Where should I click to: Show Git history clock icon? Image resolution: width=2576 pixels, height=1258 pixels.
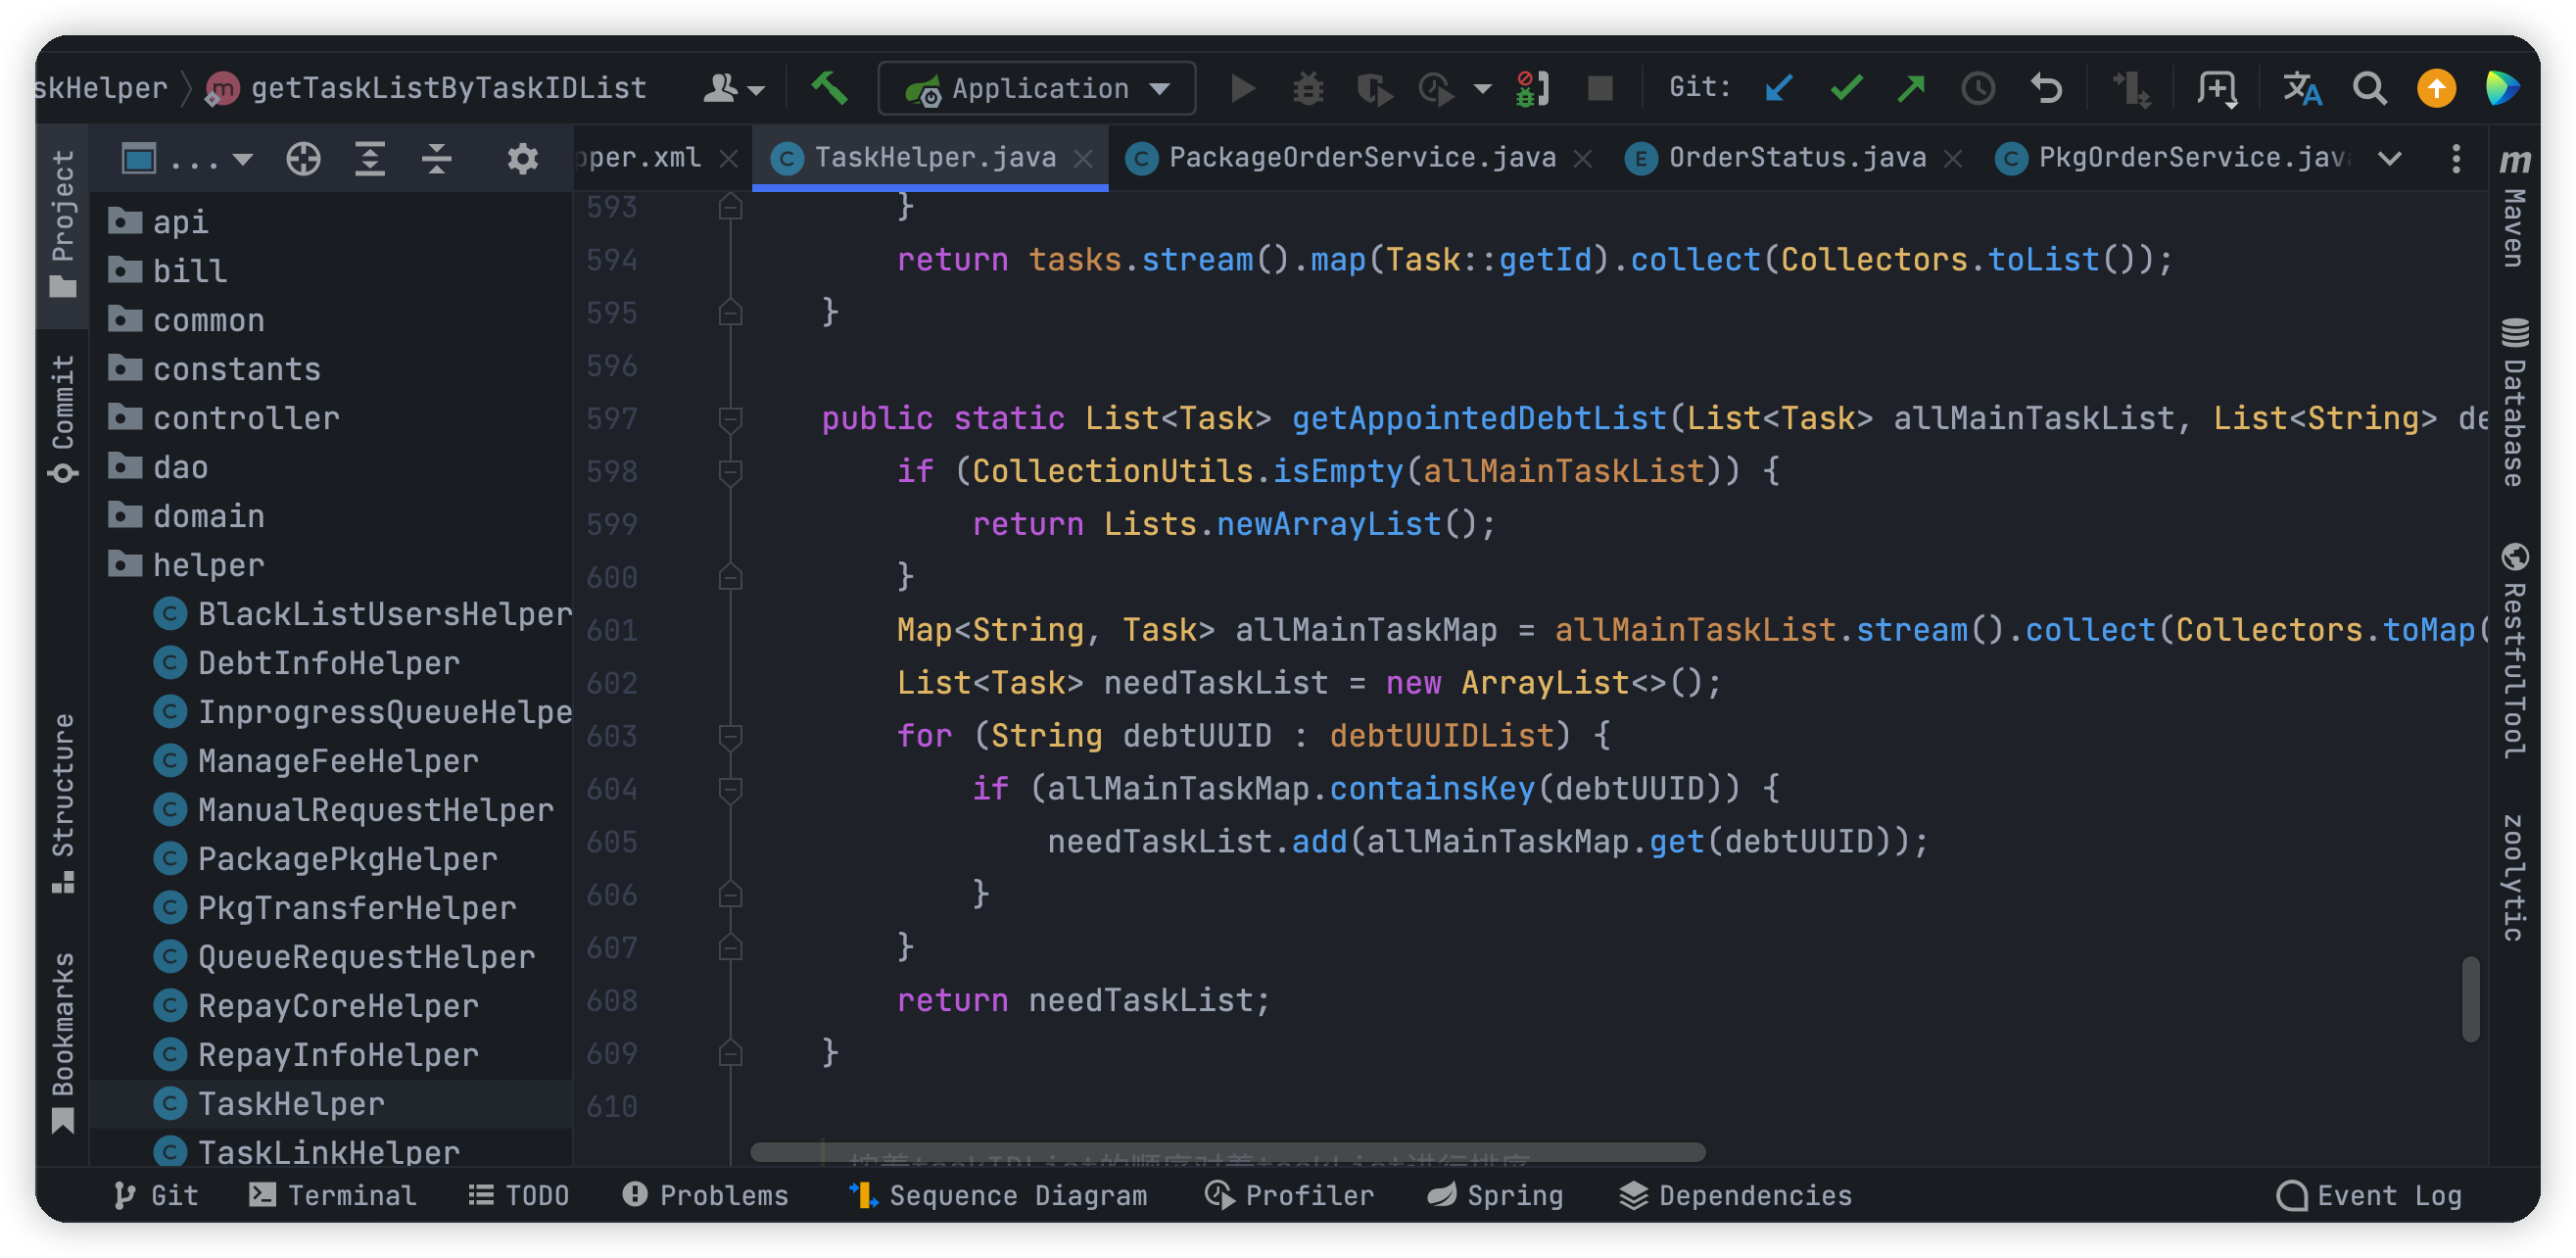pyautogui.click(x=1977, y=88)
